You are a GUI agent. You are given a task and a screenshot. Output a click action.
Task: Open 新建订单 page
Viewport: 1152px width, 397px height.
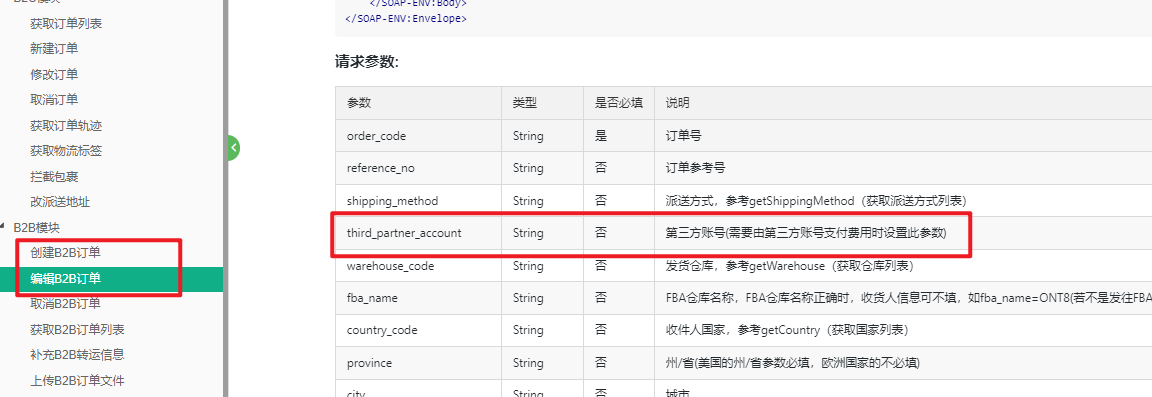point(54,49)
